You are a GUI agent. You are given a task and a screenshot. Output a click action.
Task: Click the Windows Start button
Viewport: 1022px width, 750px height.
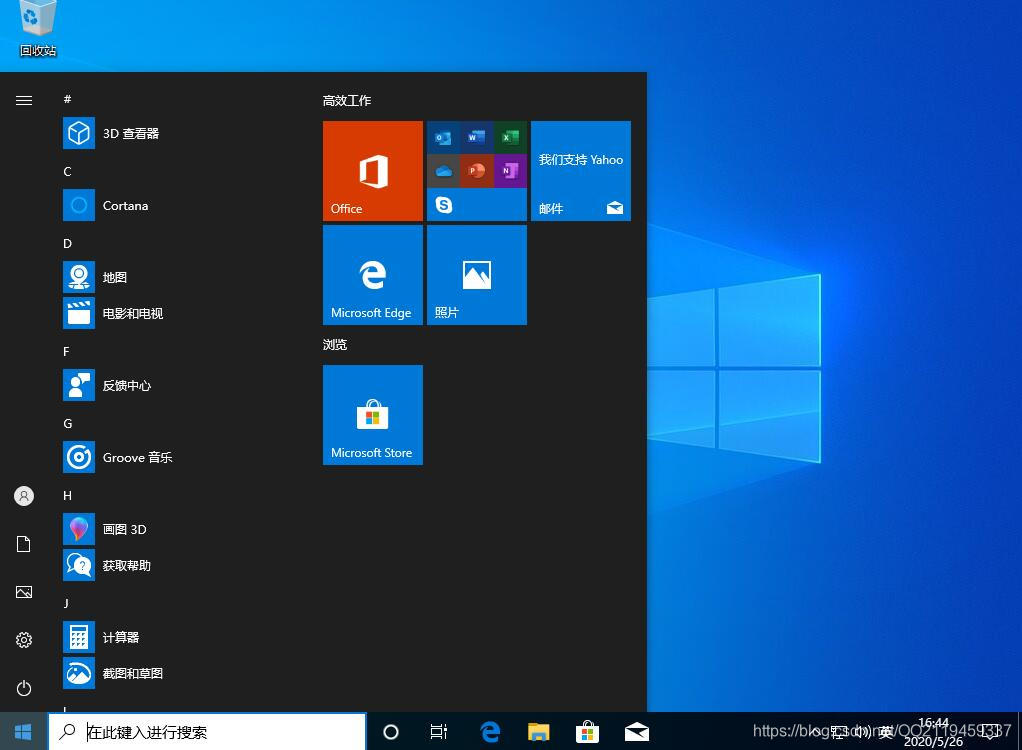[x=23, y=732]
